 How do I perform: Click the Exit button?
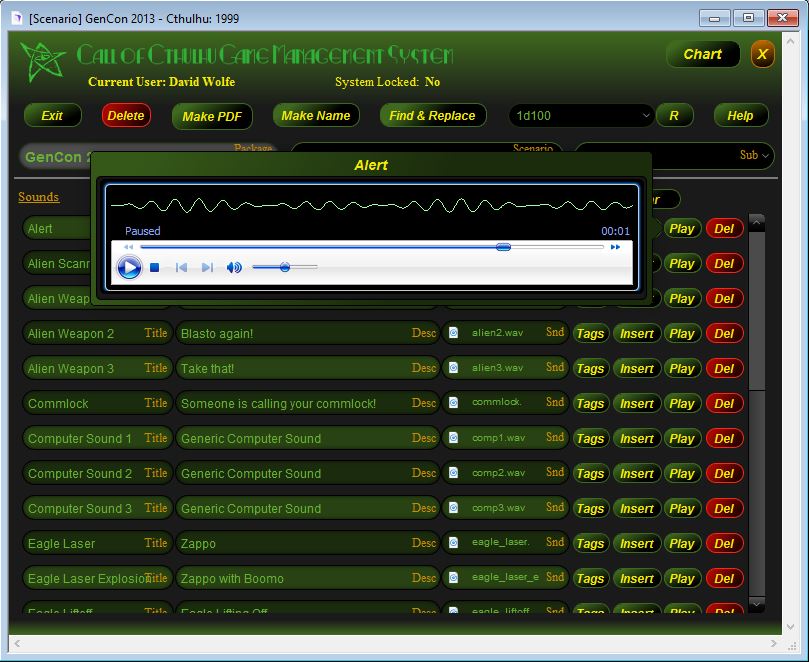(x=52, y=116)
